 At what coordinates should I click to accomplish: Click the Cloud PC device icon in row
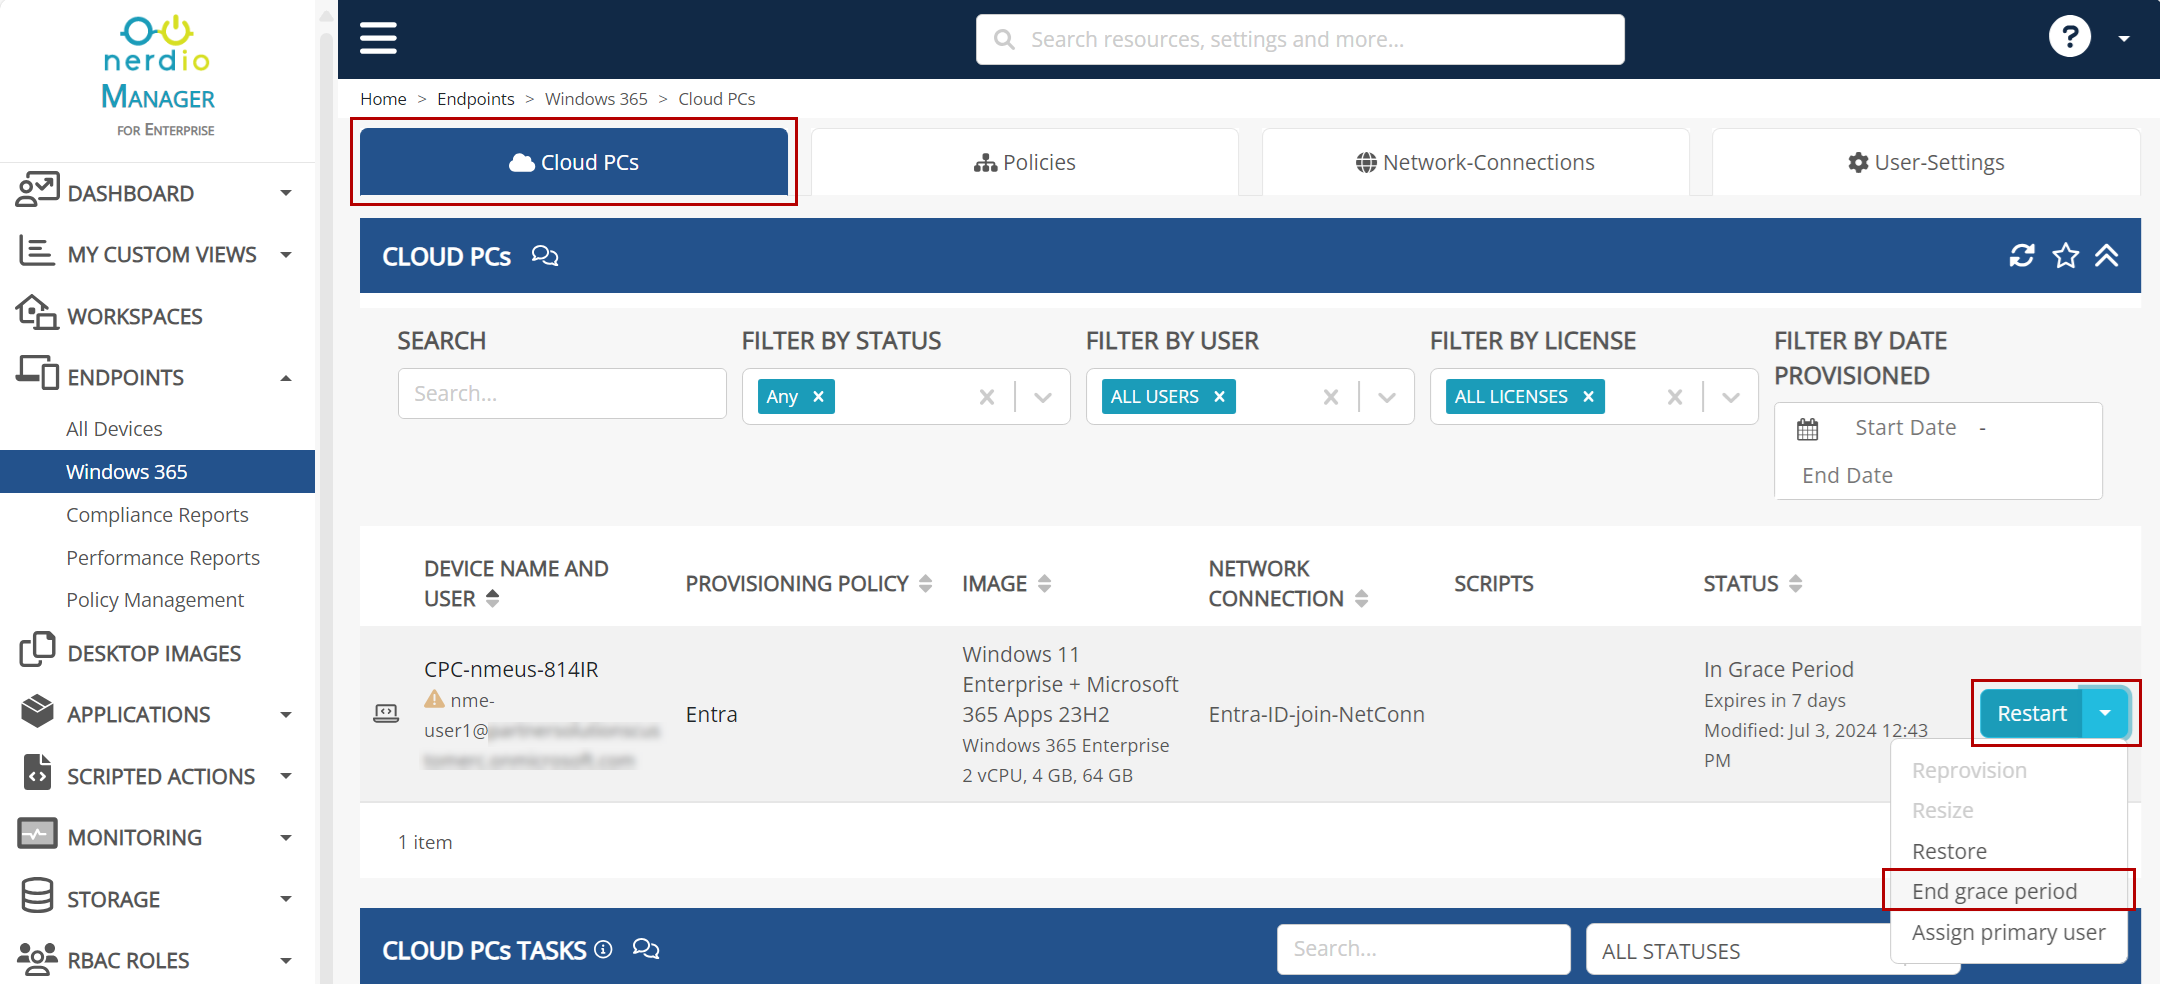click(x=386, y=713)
